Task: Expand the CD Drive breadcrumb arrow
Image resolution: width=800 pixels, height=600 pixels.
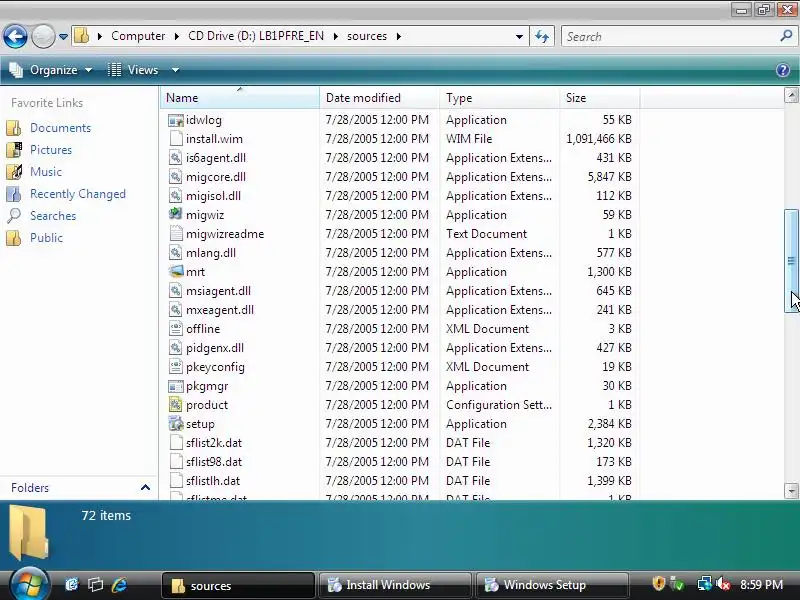Action: (x=336, y=36)
